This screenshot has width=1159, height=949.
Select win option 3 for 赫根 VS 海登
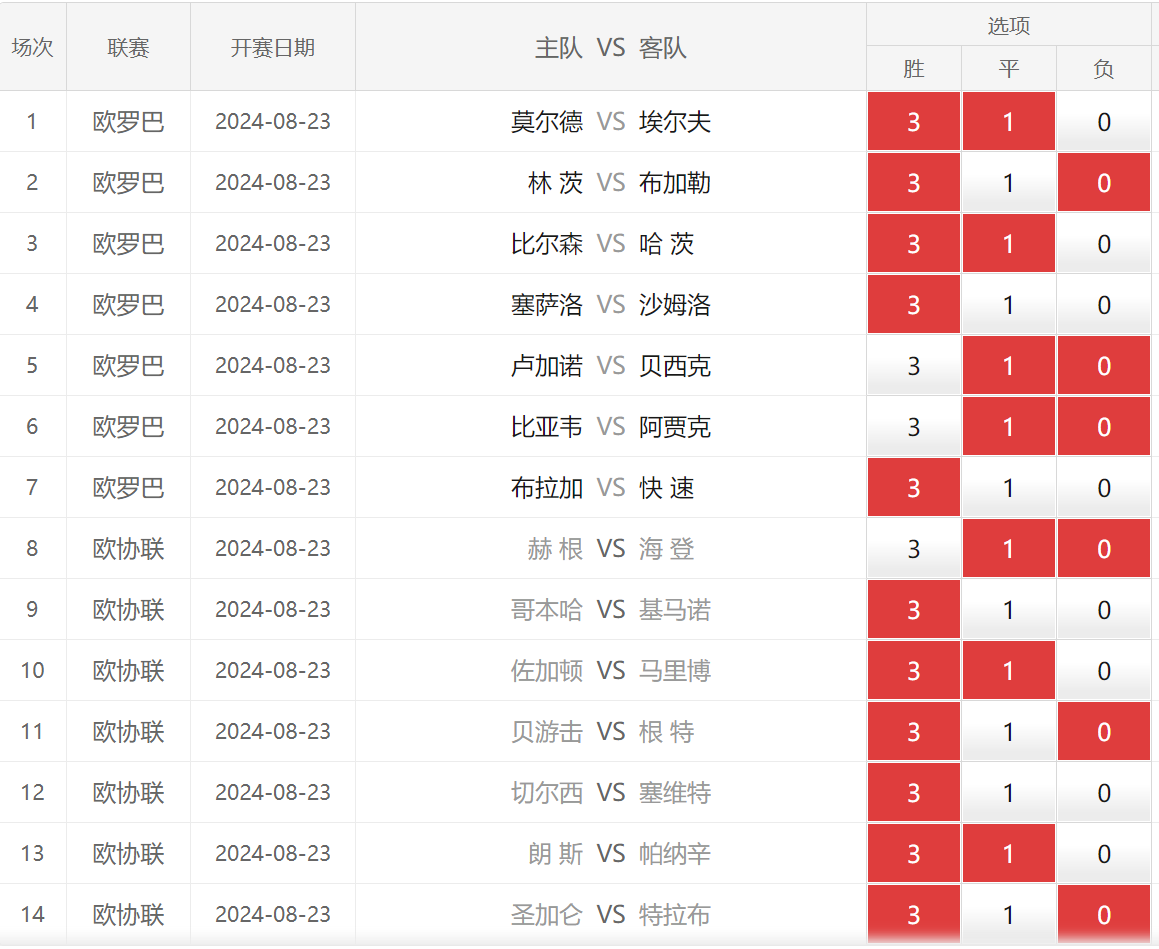tap(914, 548)
